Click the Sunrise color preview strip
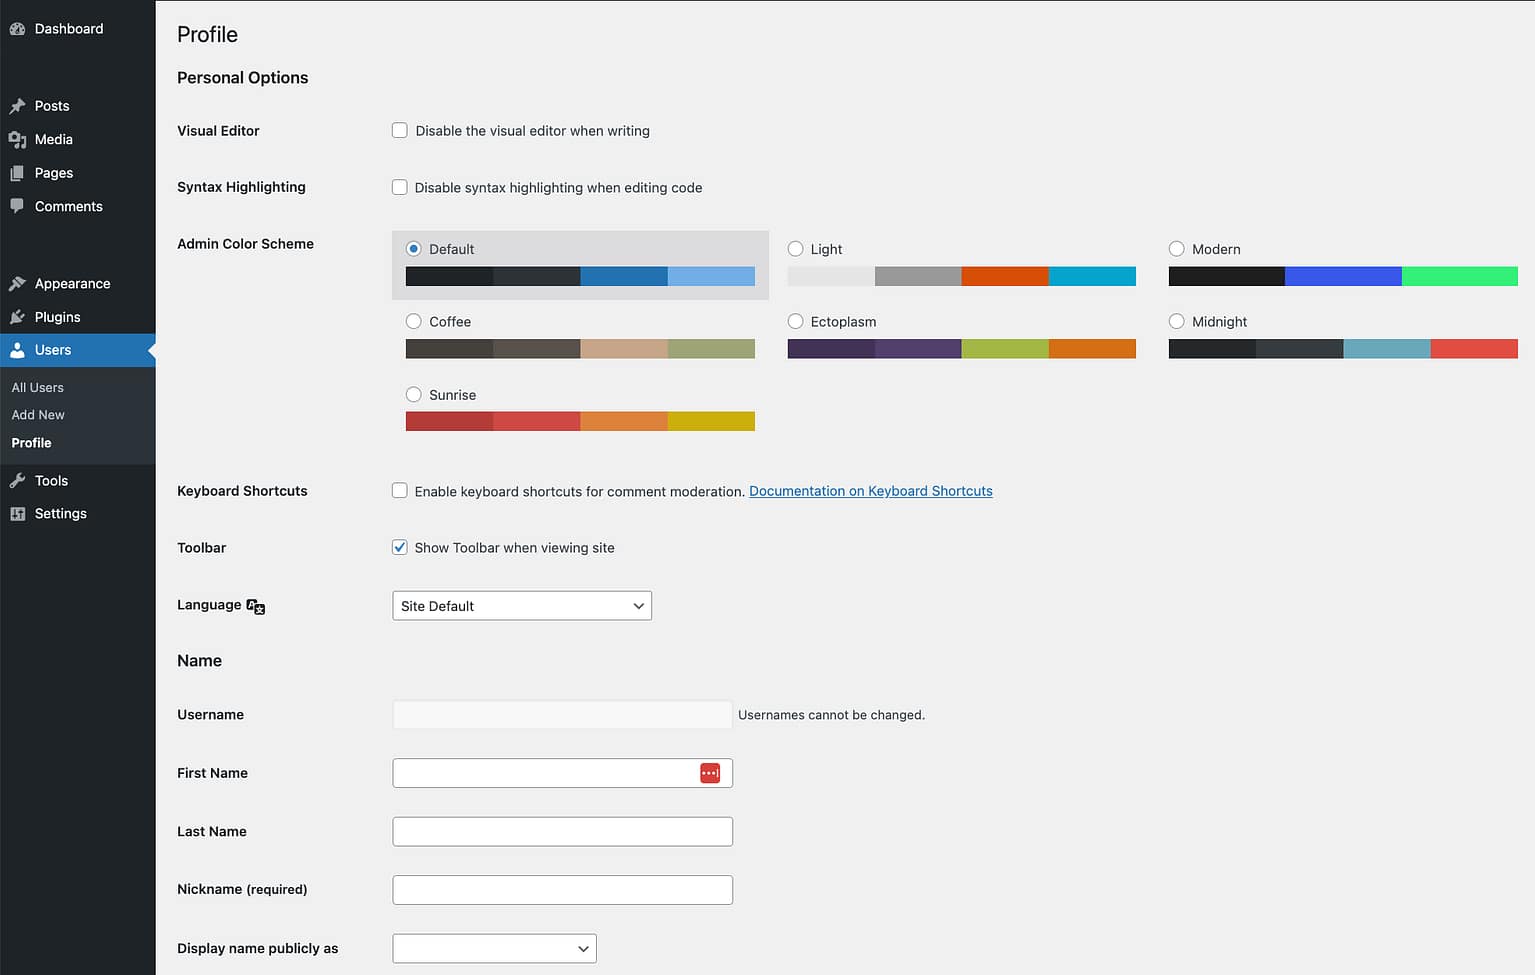Screen dimensions: 1535x975 tap(580, 420)
